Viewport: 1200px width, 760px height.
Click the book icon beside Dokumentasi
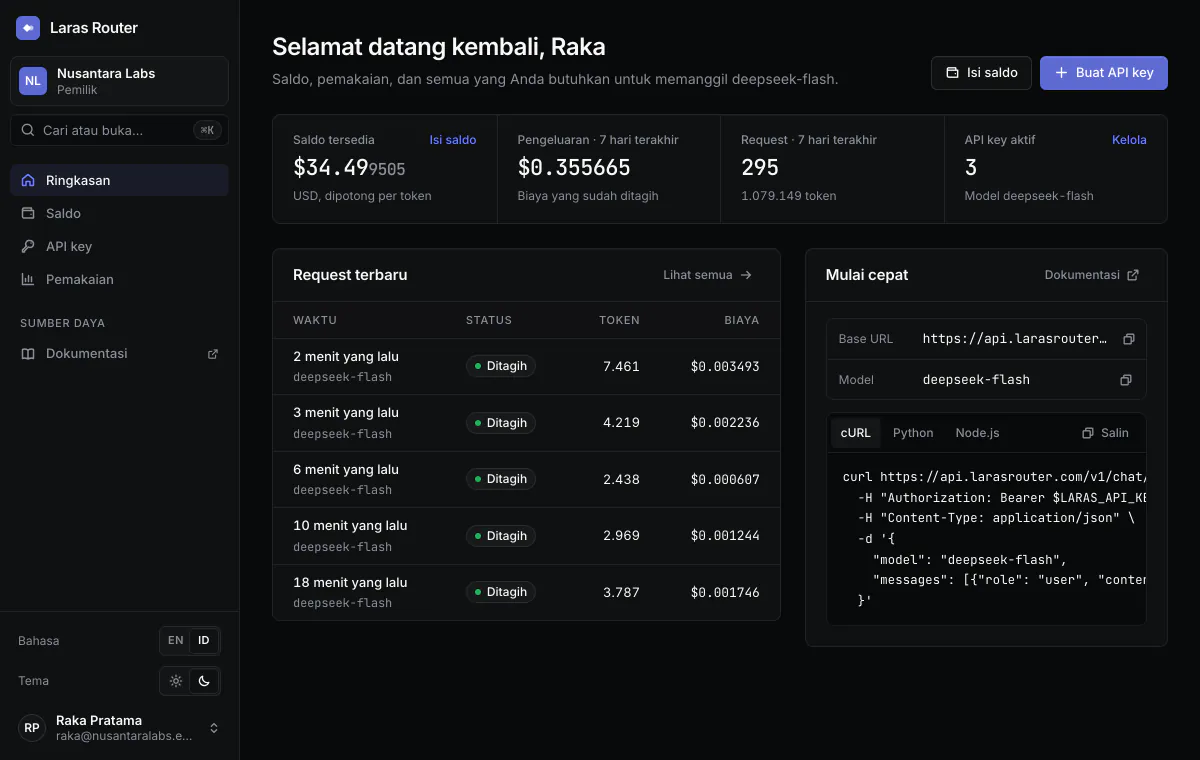click(x=28, y=353)
